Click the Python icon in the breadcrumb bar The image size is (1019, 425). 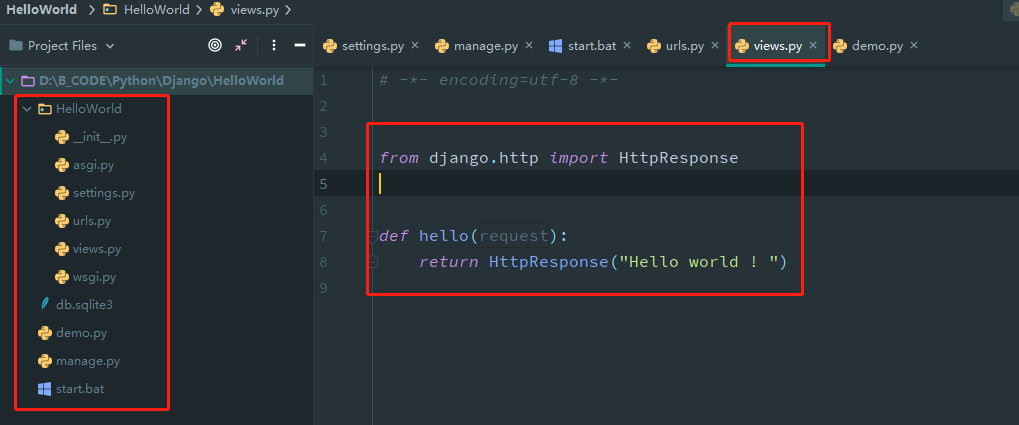pyautogui.click(x=217, y=10)
